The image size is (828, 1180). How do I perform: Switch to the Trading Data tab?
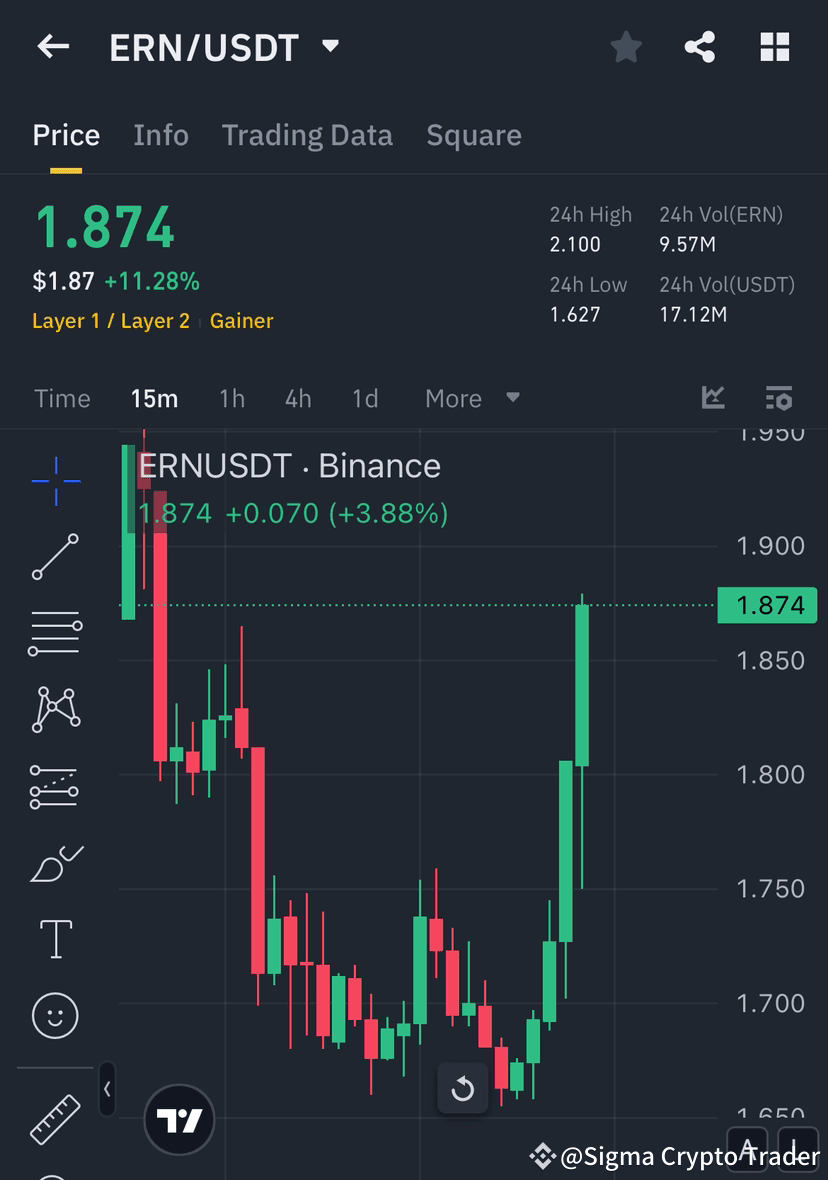307,135
